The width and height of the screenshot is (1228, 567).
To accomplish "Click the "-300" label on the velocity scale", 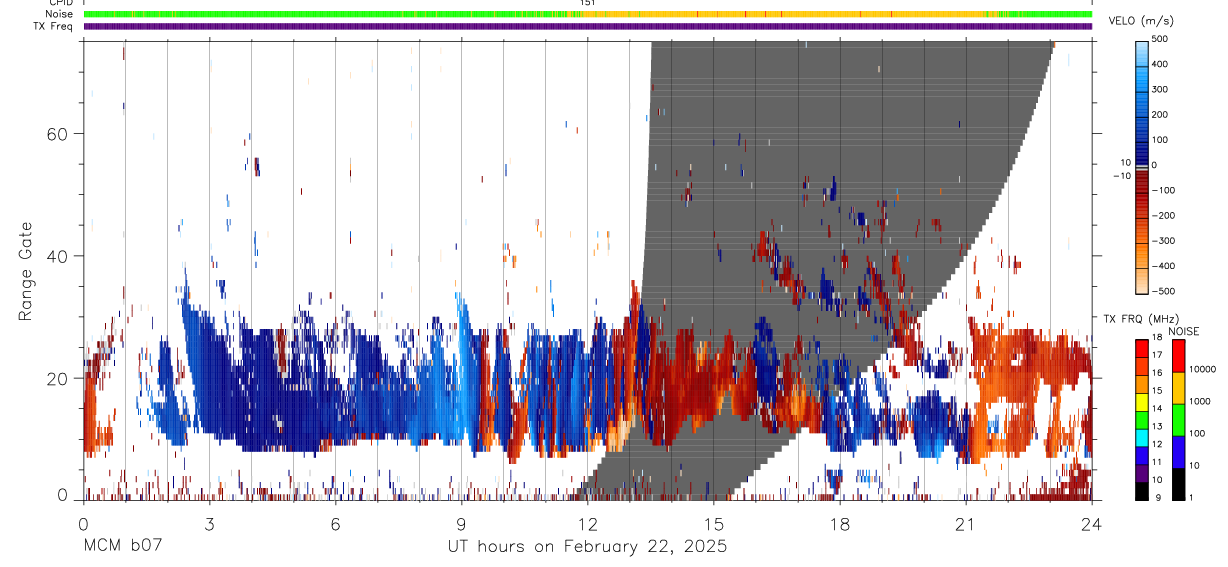I will pos(1161,241).
